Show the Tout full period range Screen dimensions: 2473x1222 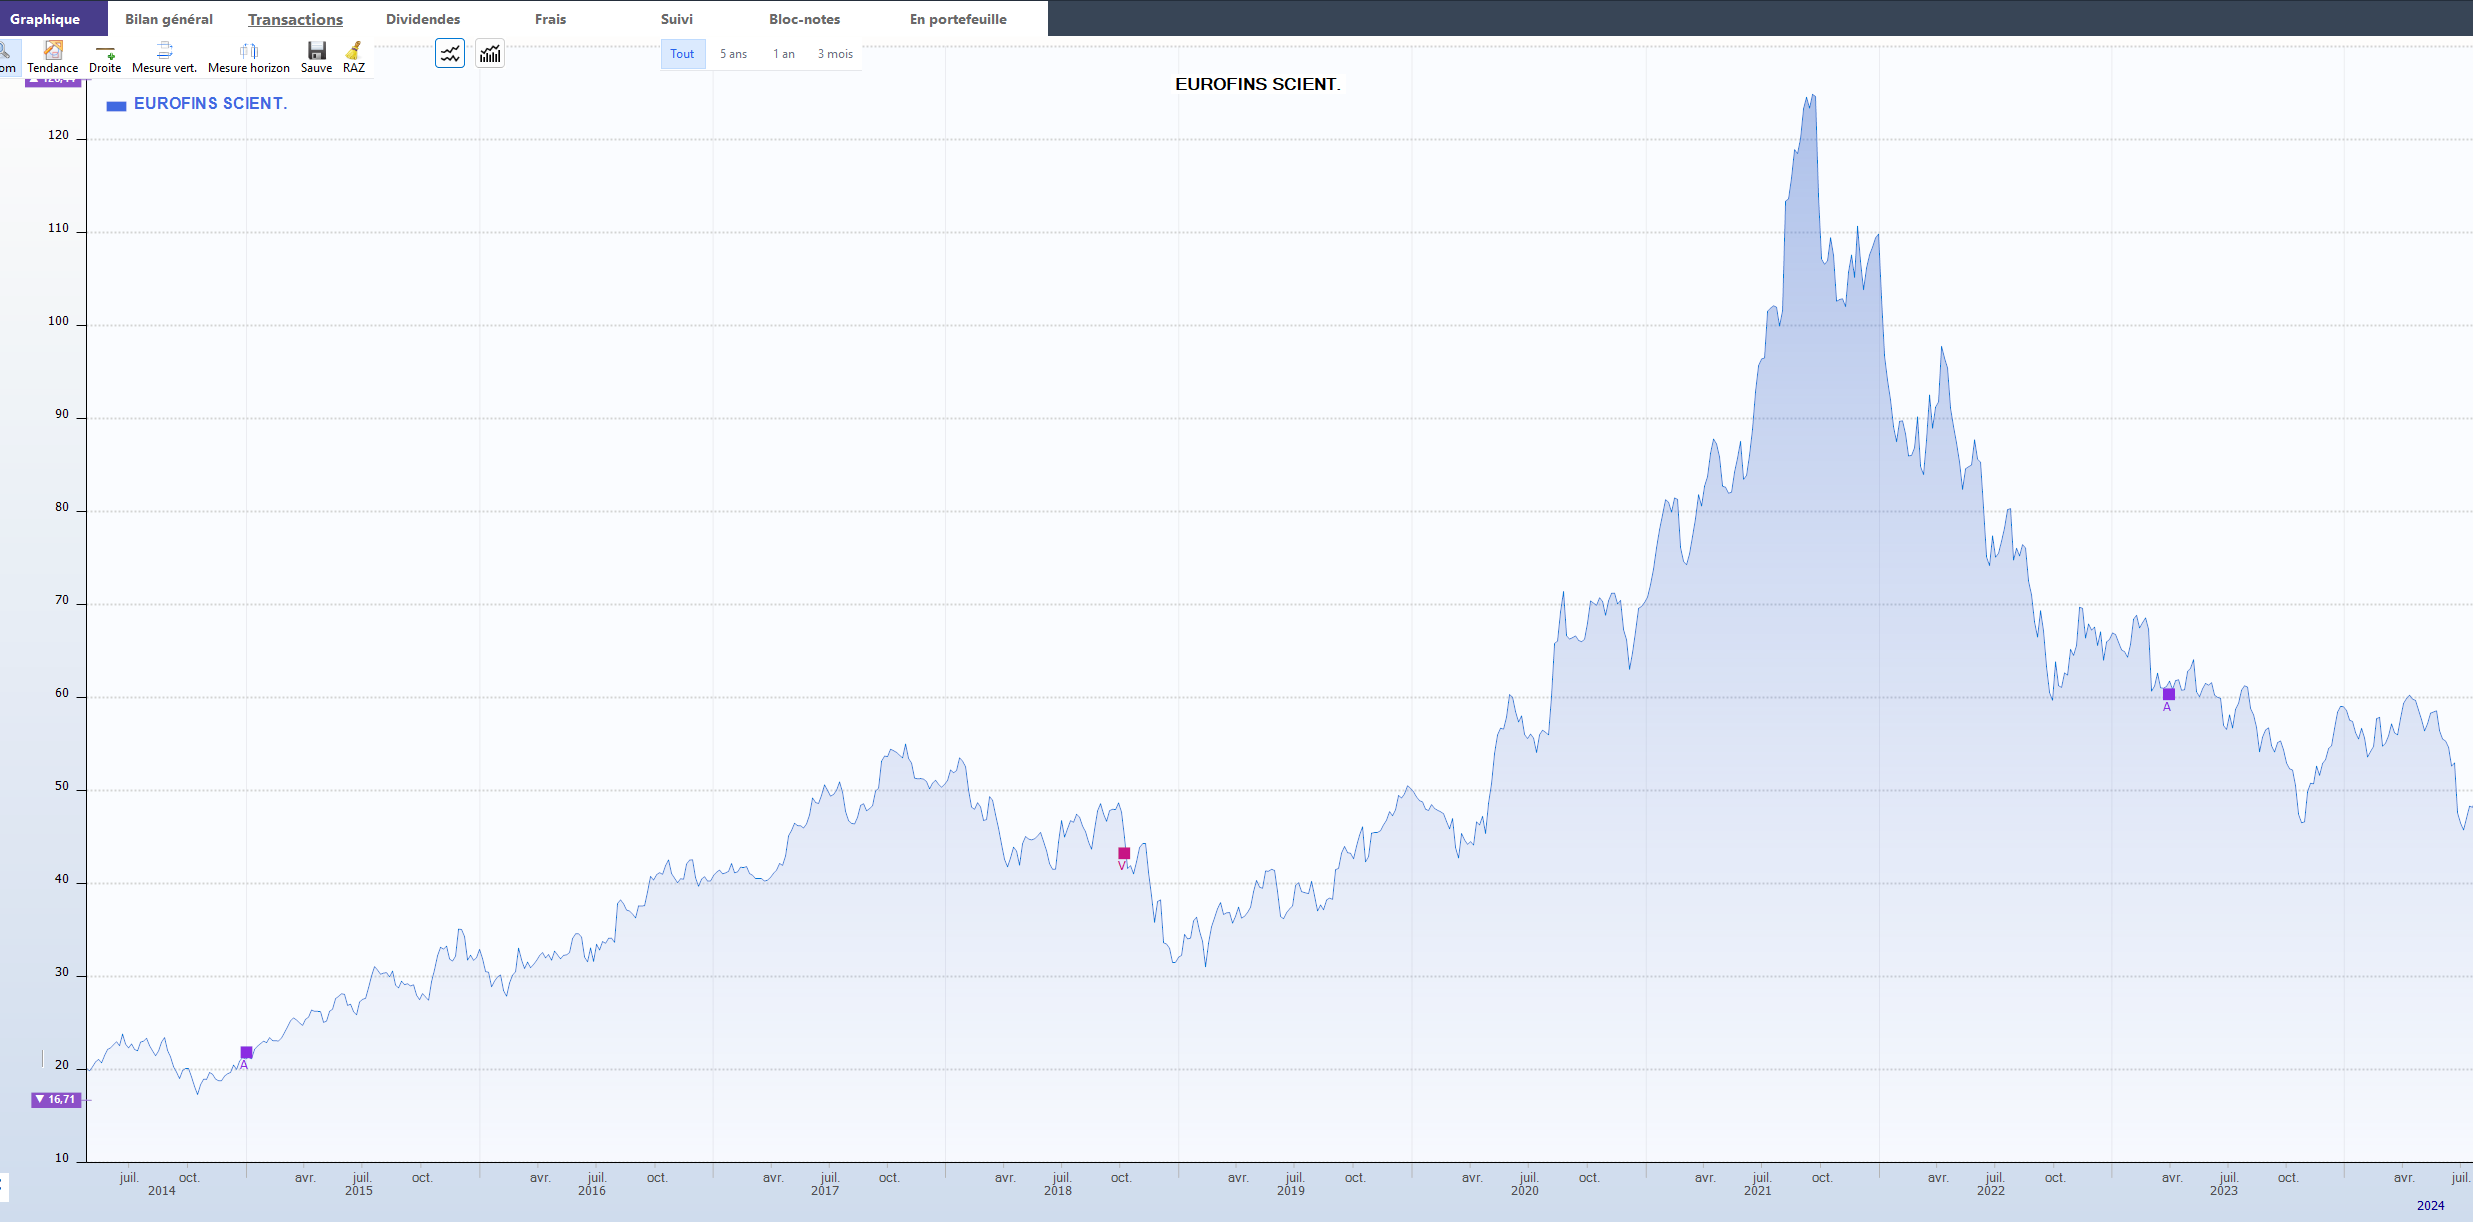(682, 54)
